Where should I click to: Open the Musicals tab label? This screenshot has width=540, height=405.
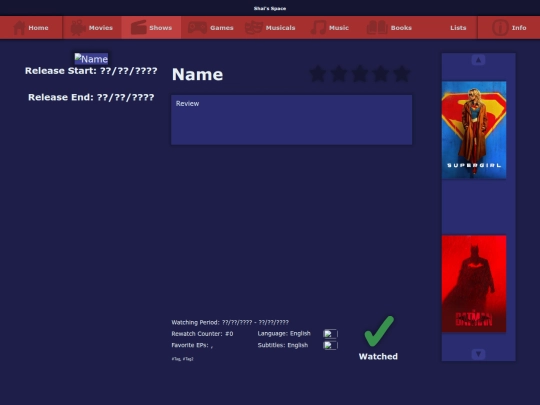[x=280, y=28]
